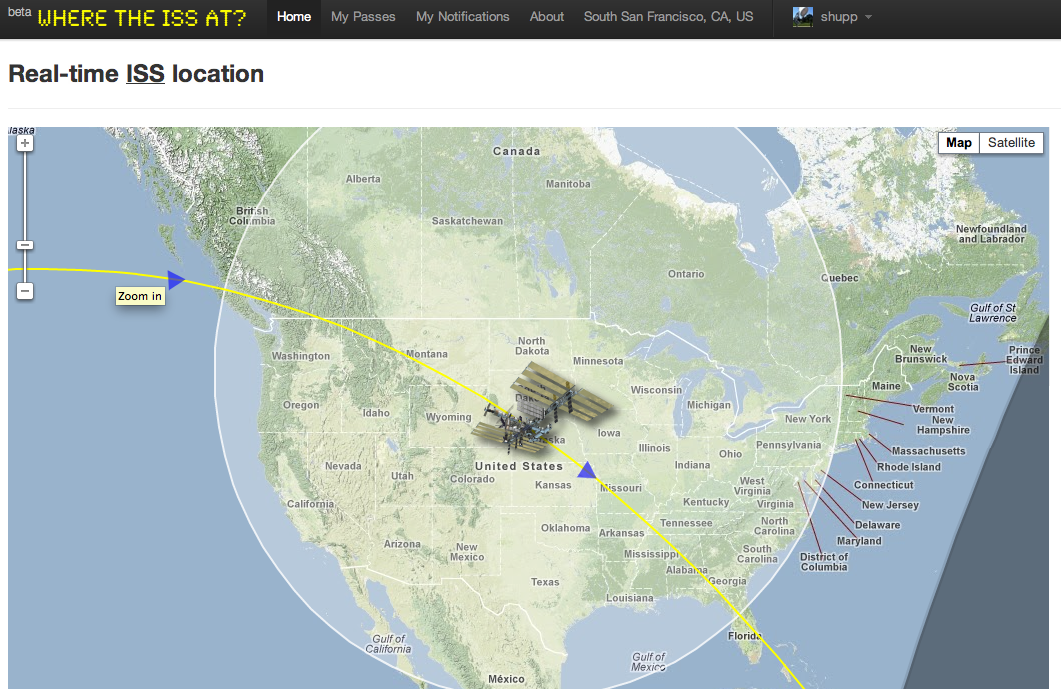The width and height of the screenshot is (1061, 689).
Task: Open the My Notifications tab
Action: pyautogui.click(x=463, y=17)
